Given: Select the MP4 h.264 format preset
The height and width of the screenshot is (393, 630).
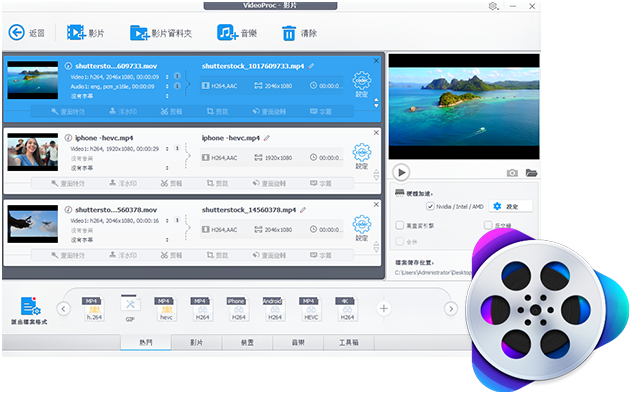Looking at the screenshot, I should 94,309.
